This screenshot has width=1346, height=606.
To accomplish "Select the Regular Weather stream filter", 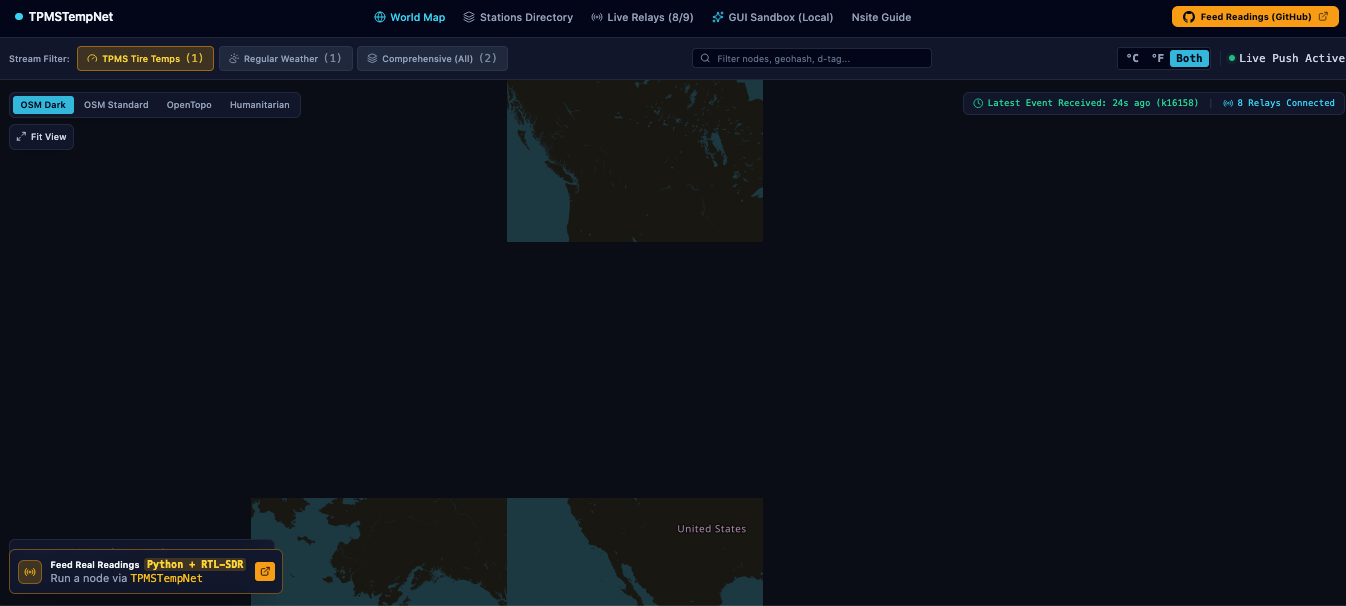I will [x=286, y=59].
